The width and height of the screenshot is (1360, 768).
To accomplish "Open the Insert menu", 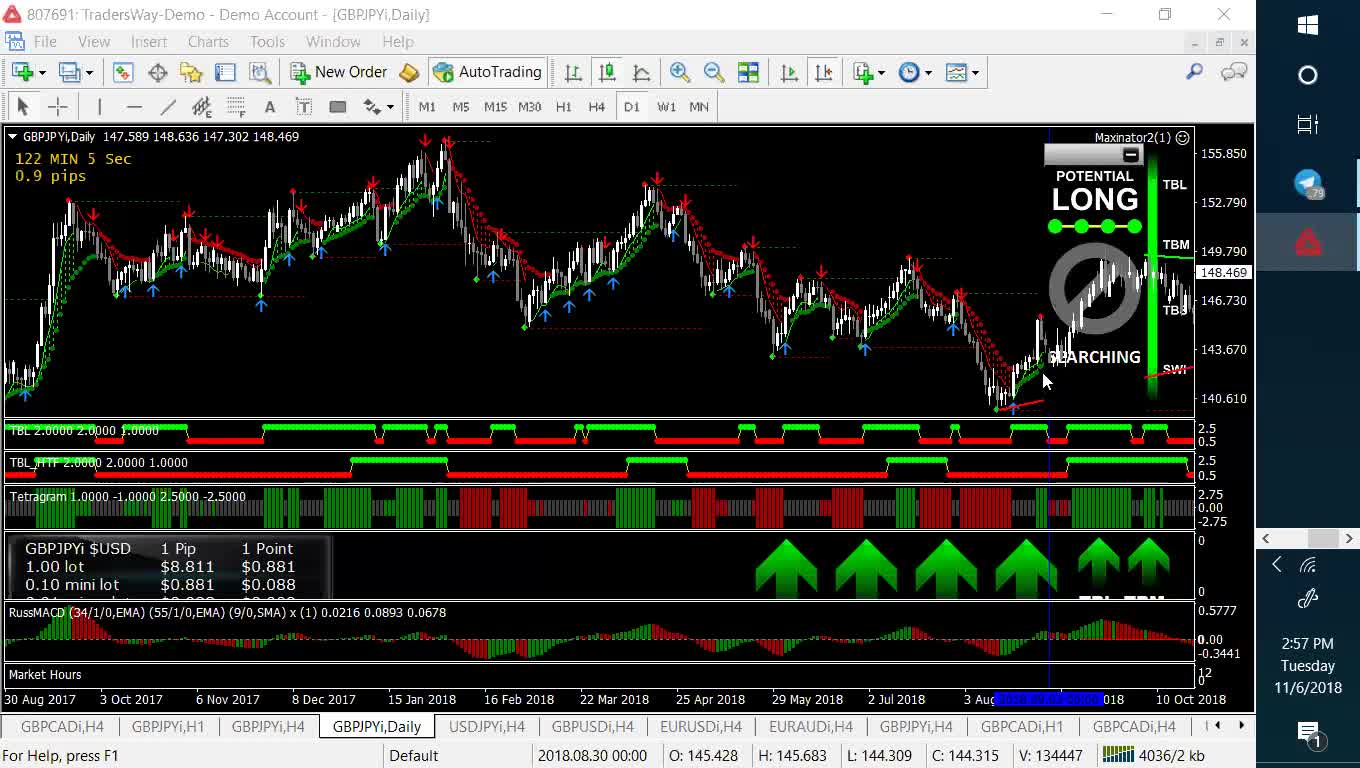I will [149, 42].
